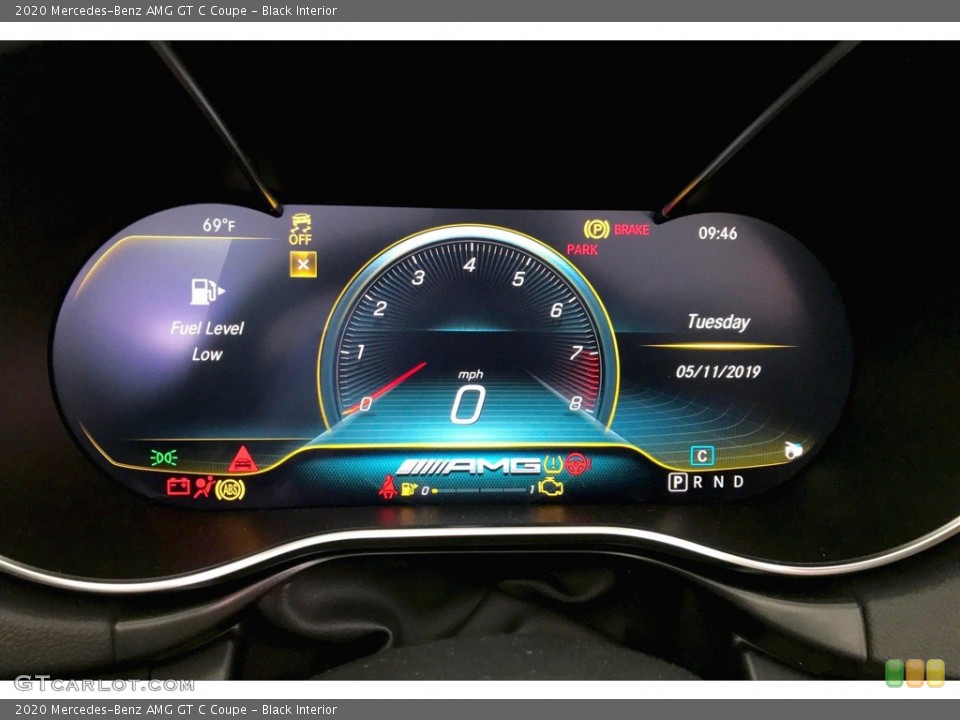
Task: Tap the 1 on the tachometer
Action: click(361, 351)
